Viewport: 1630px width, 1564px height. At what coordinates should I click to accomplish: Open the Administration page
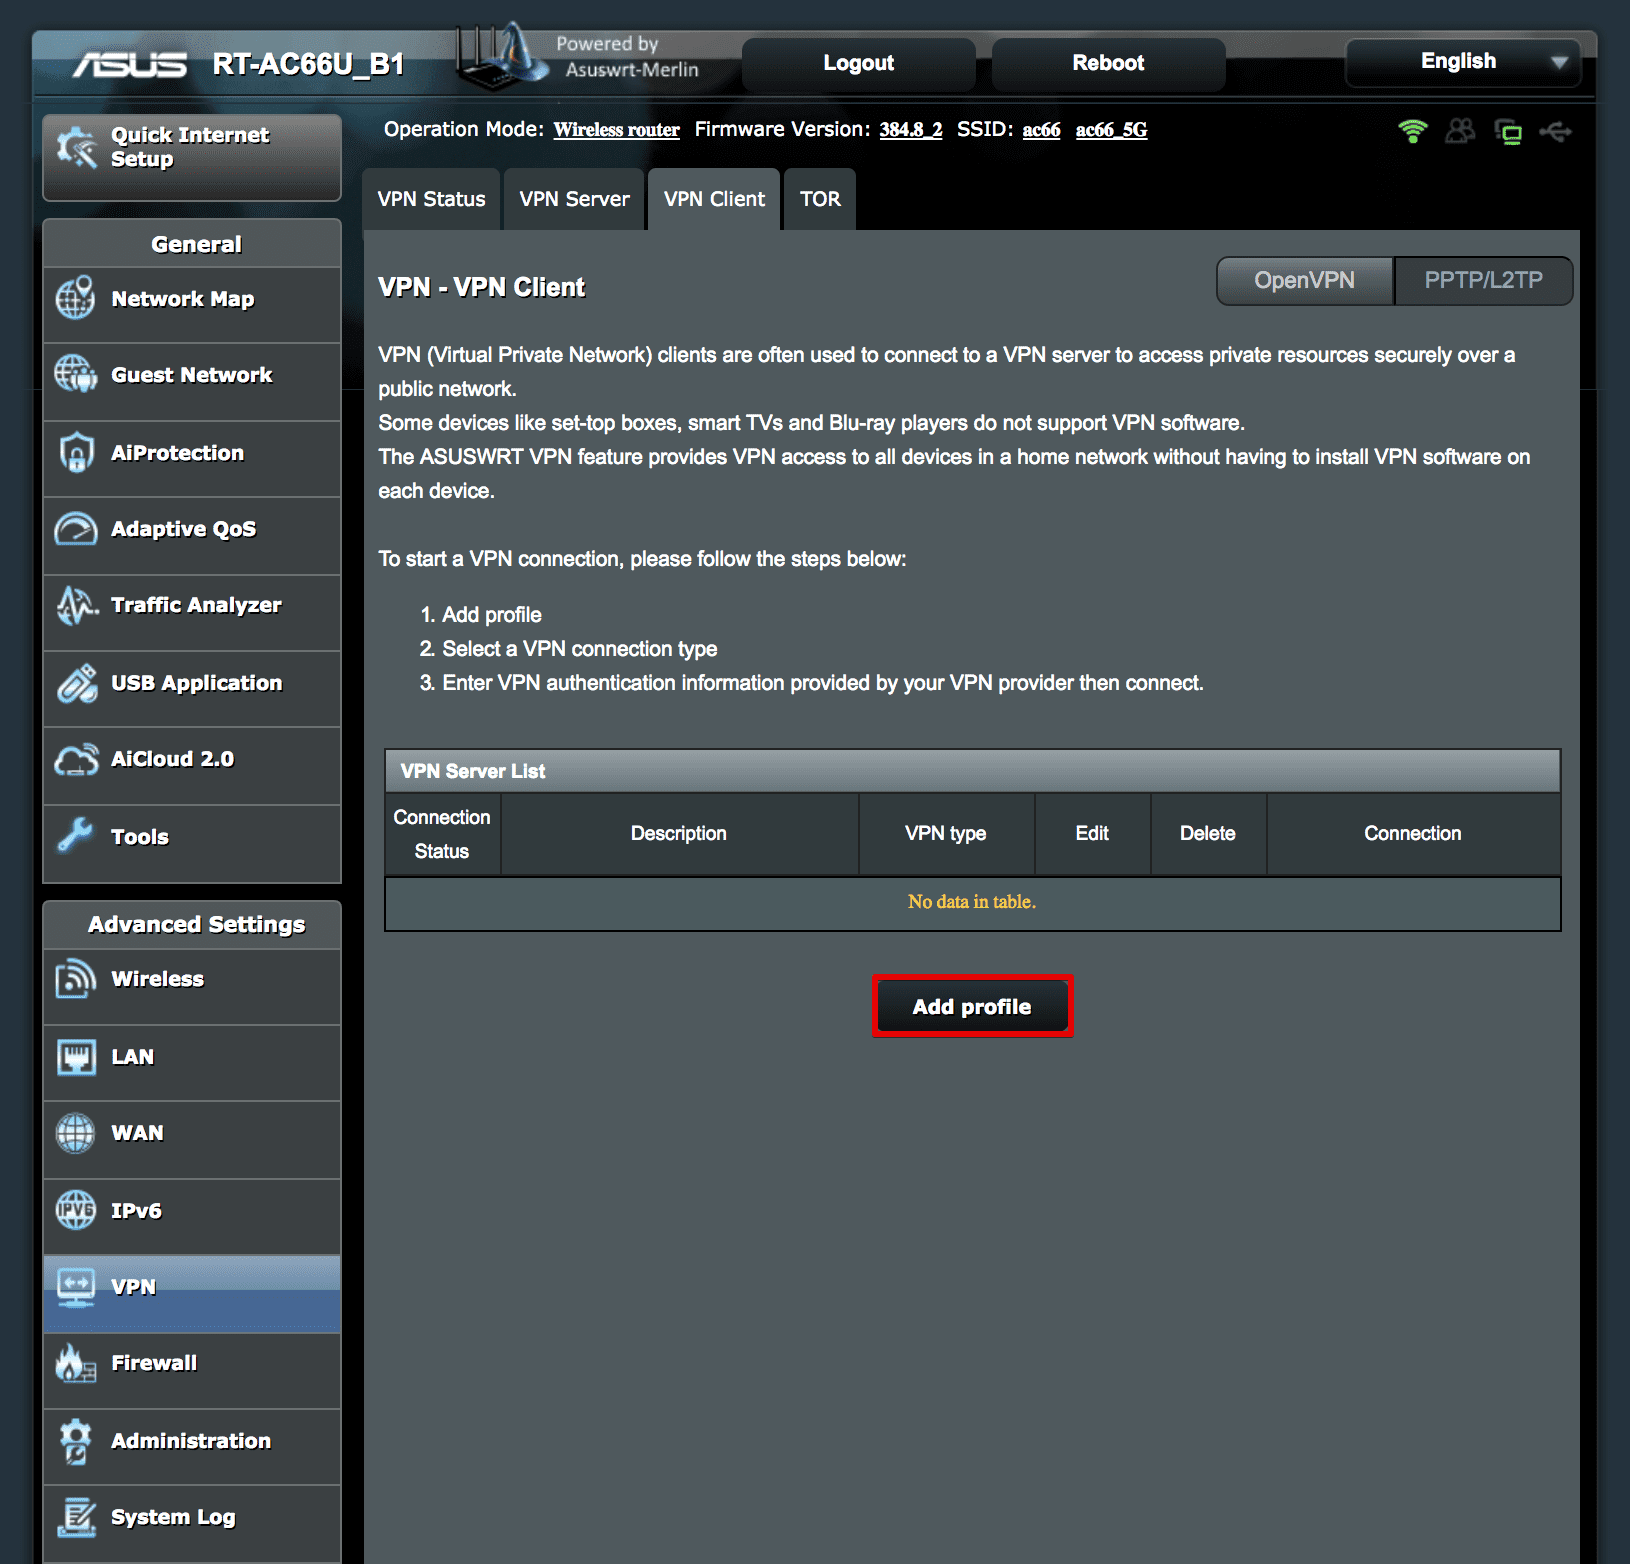click(x=190, y=1440)
